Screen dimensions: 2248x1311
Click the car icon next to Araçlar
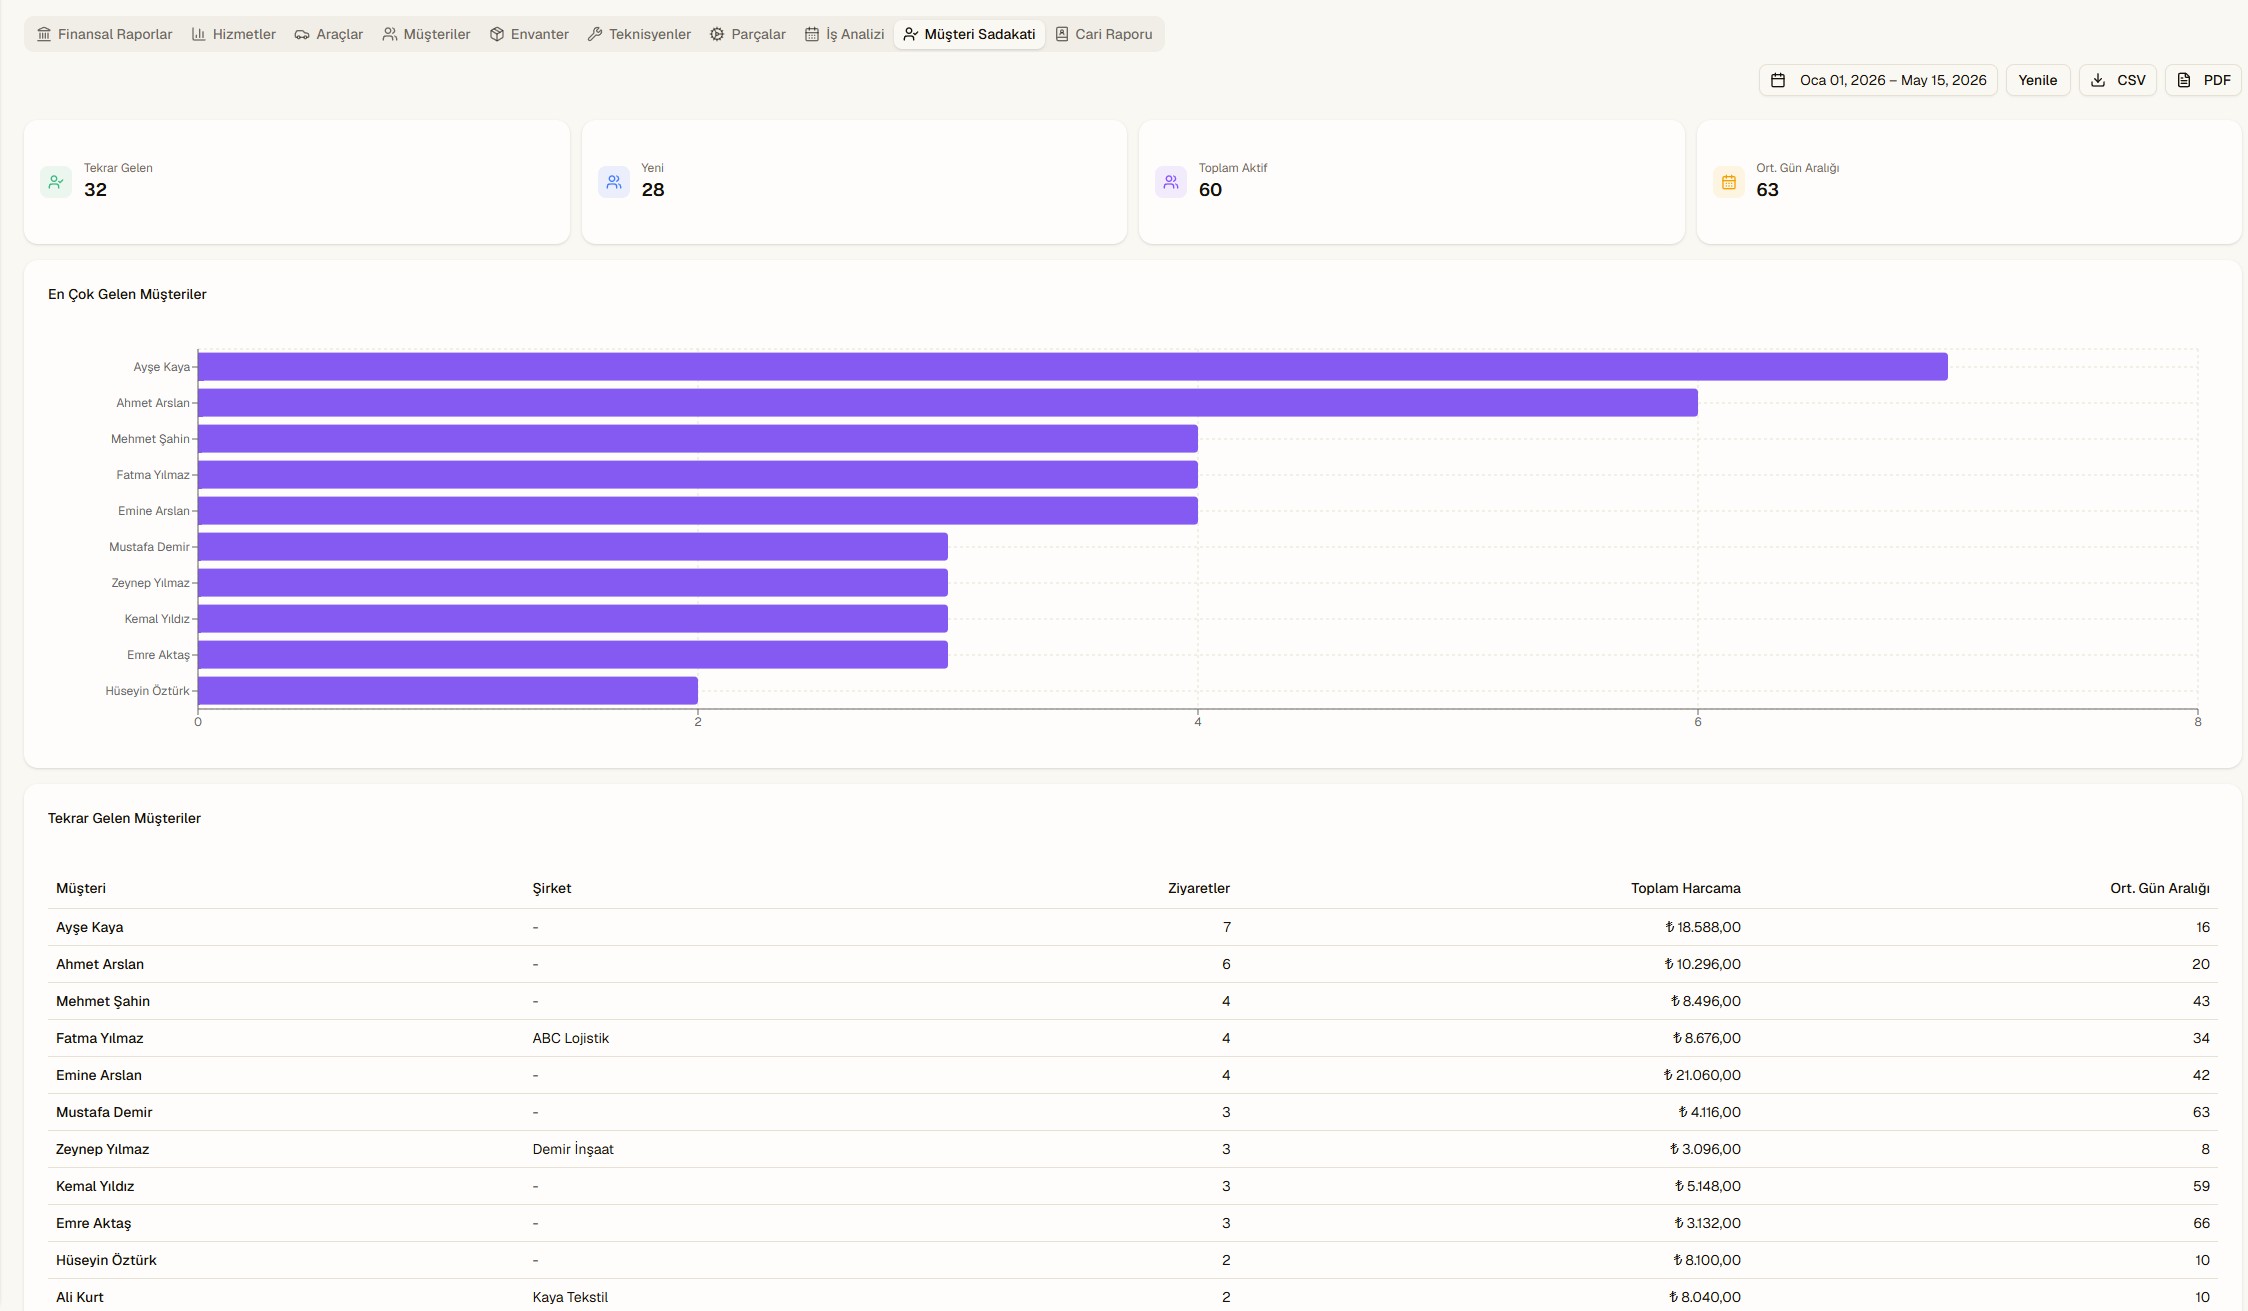[x=301, y=34]
